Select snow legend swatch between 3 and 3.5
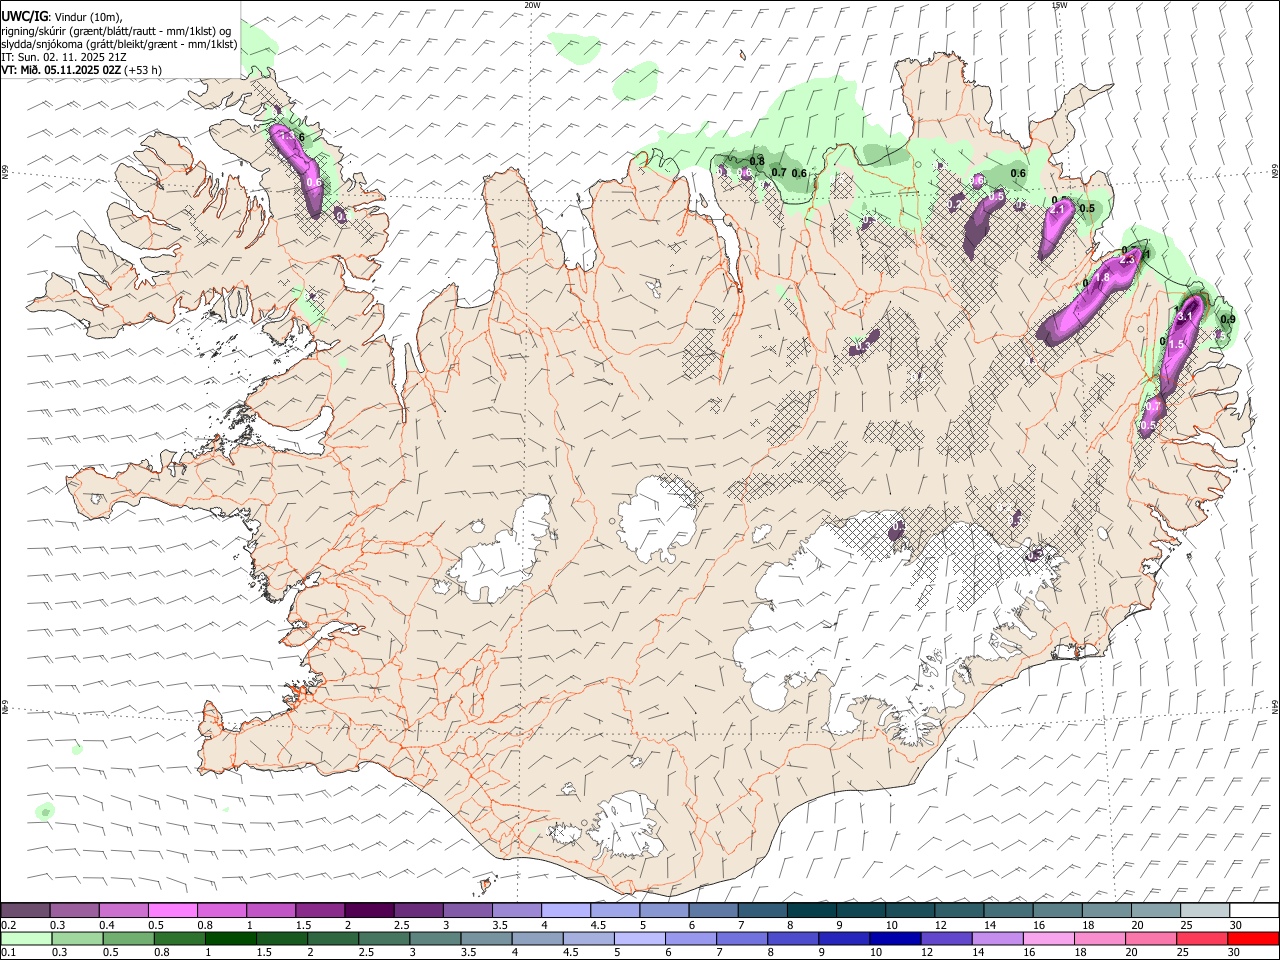Viewport: 1280px width, 960px height. click(467, 910)
